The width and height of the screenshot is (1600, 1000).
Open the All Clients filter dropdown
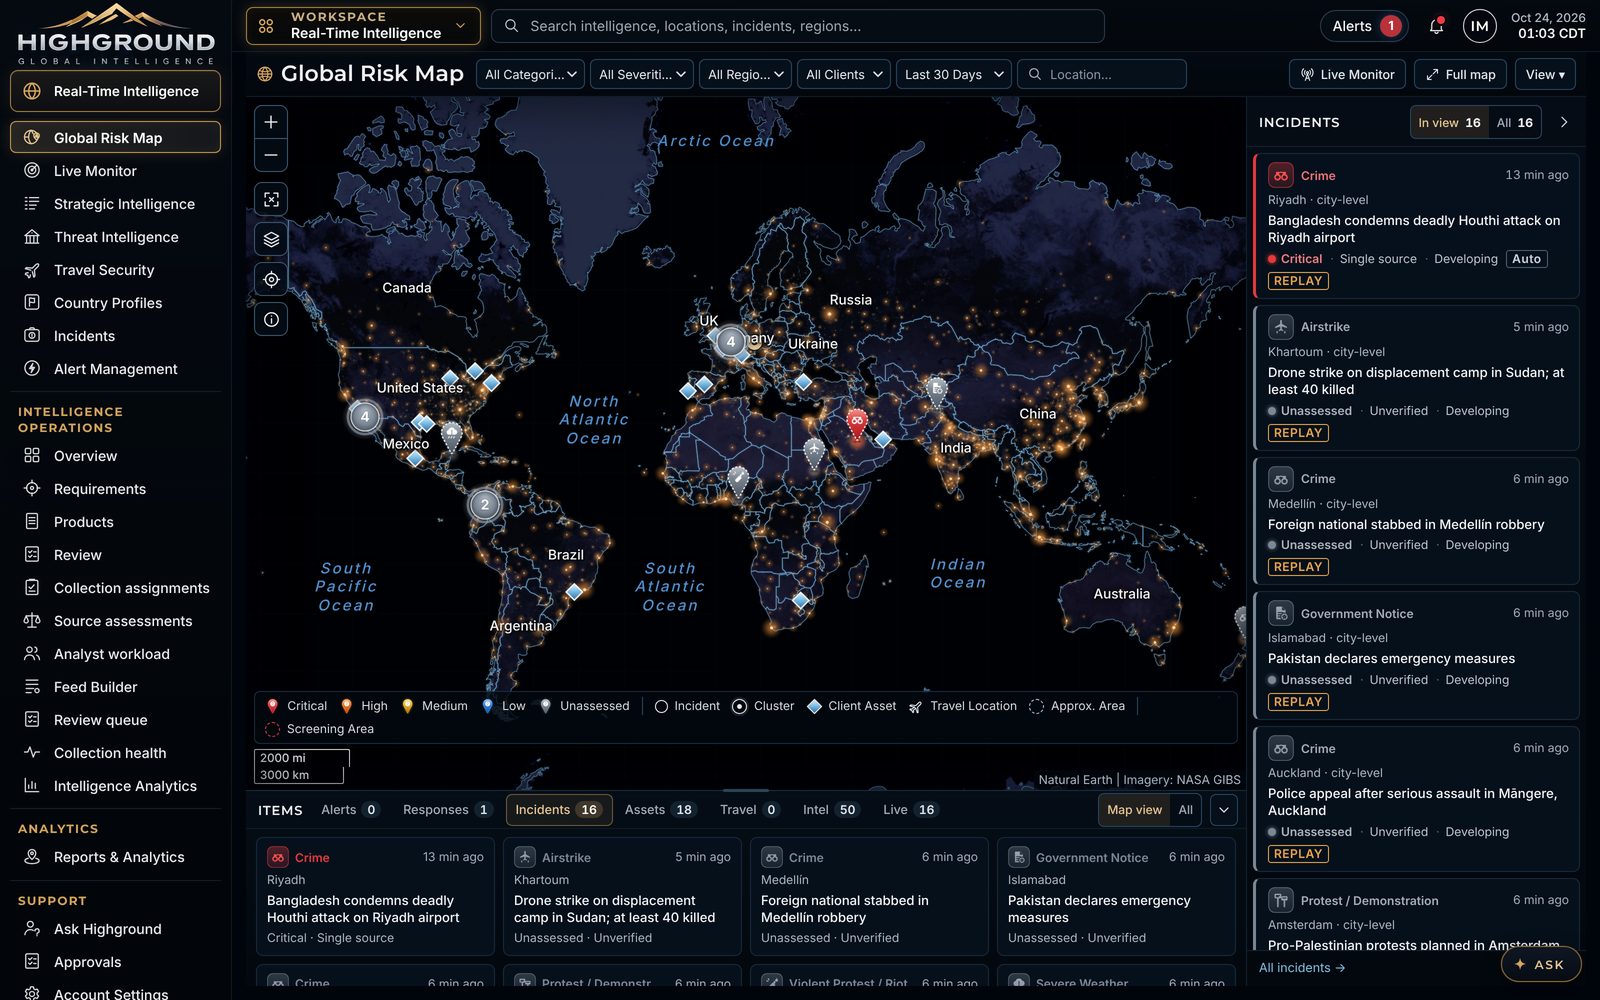click(844, 74)
